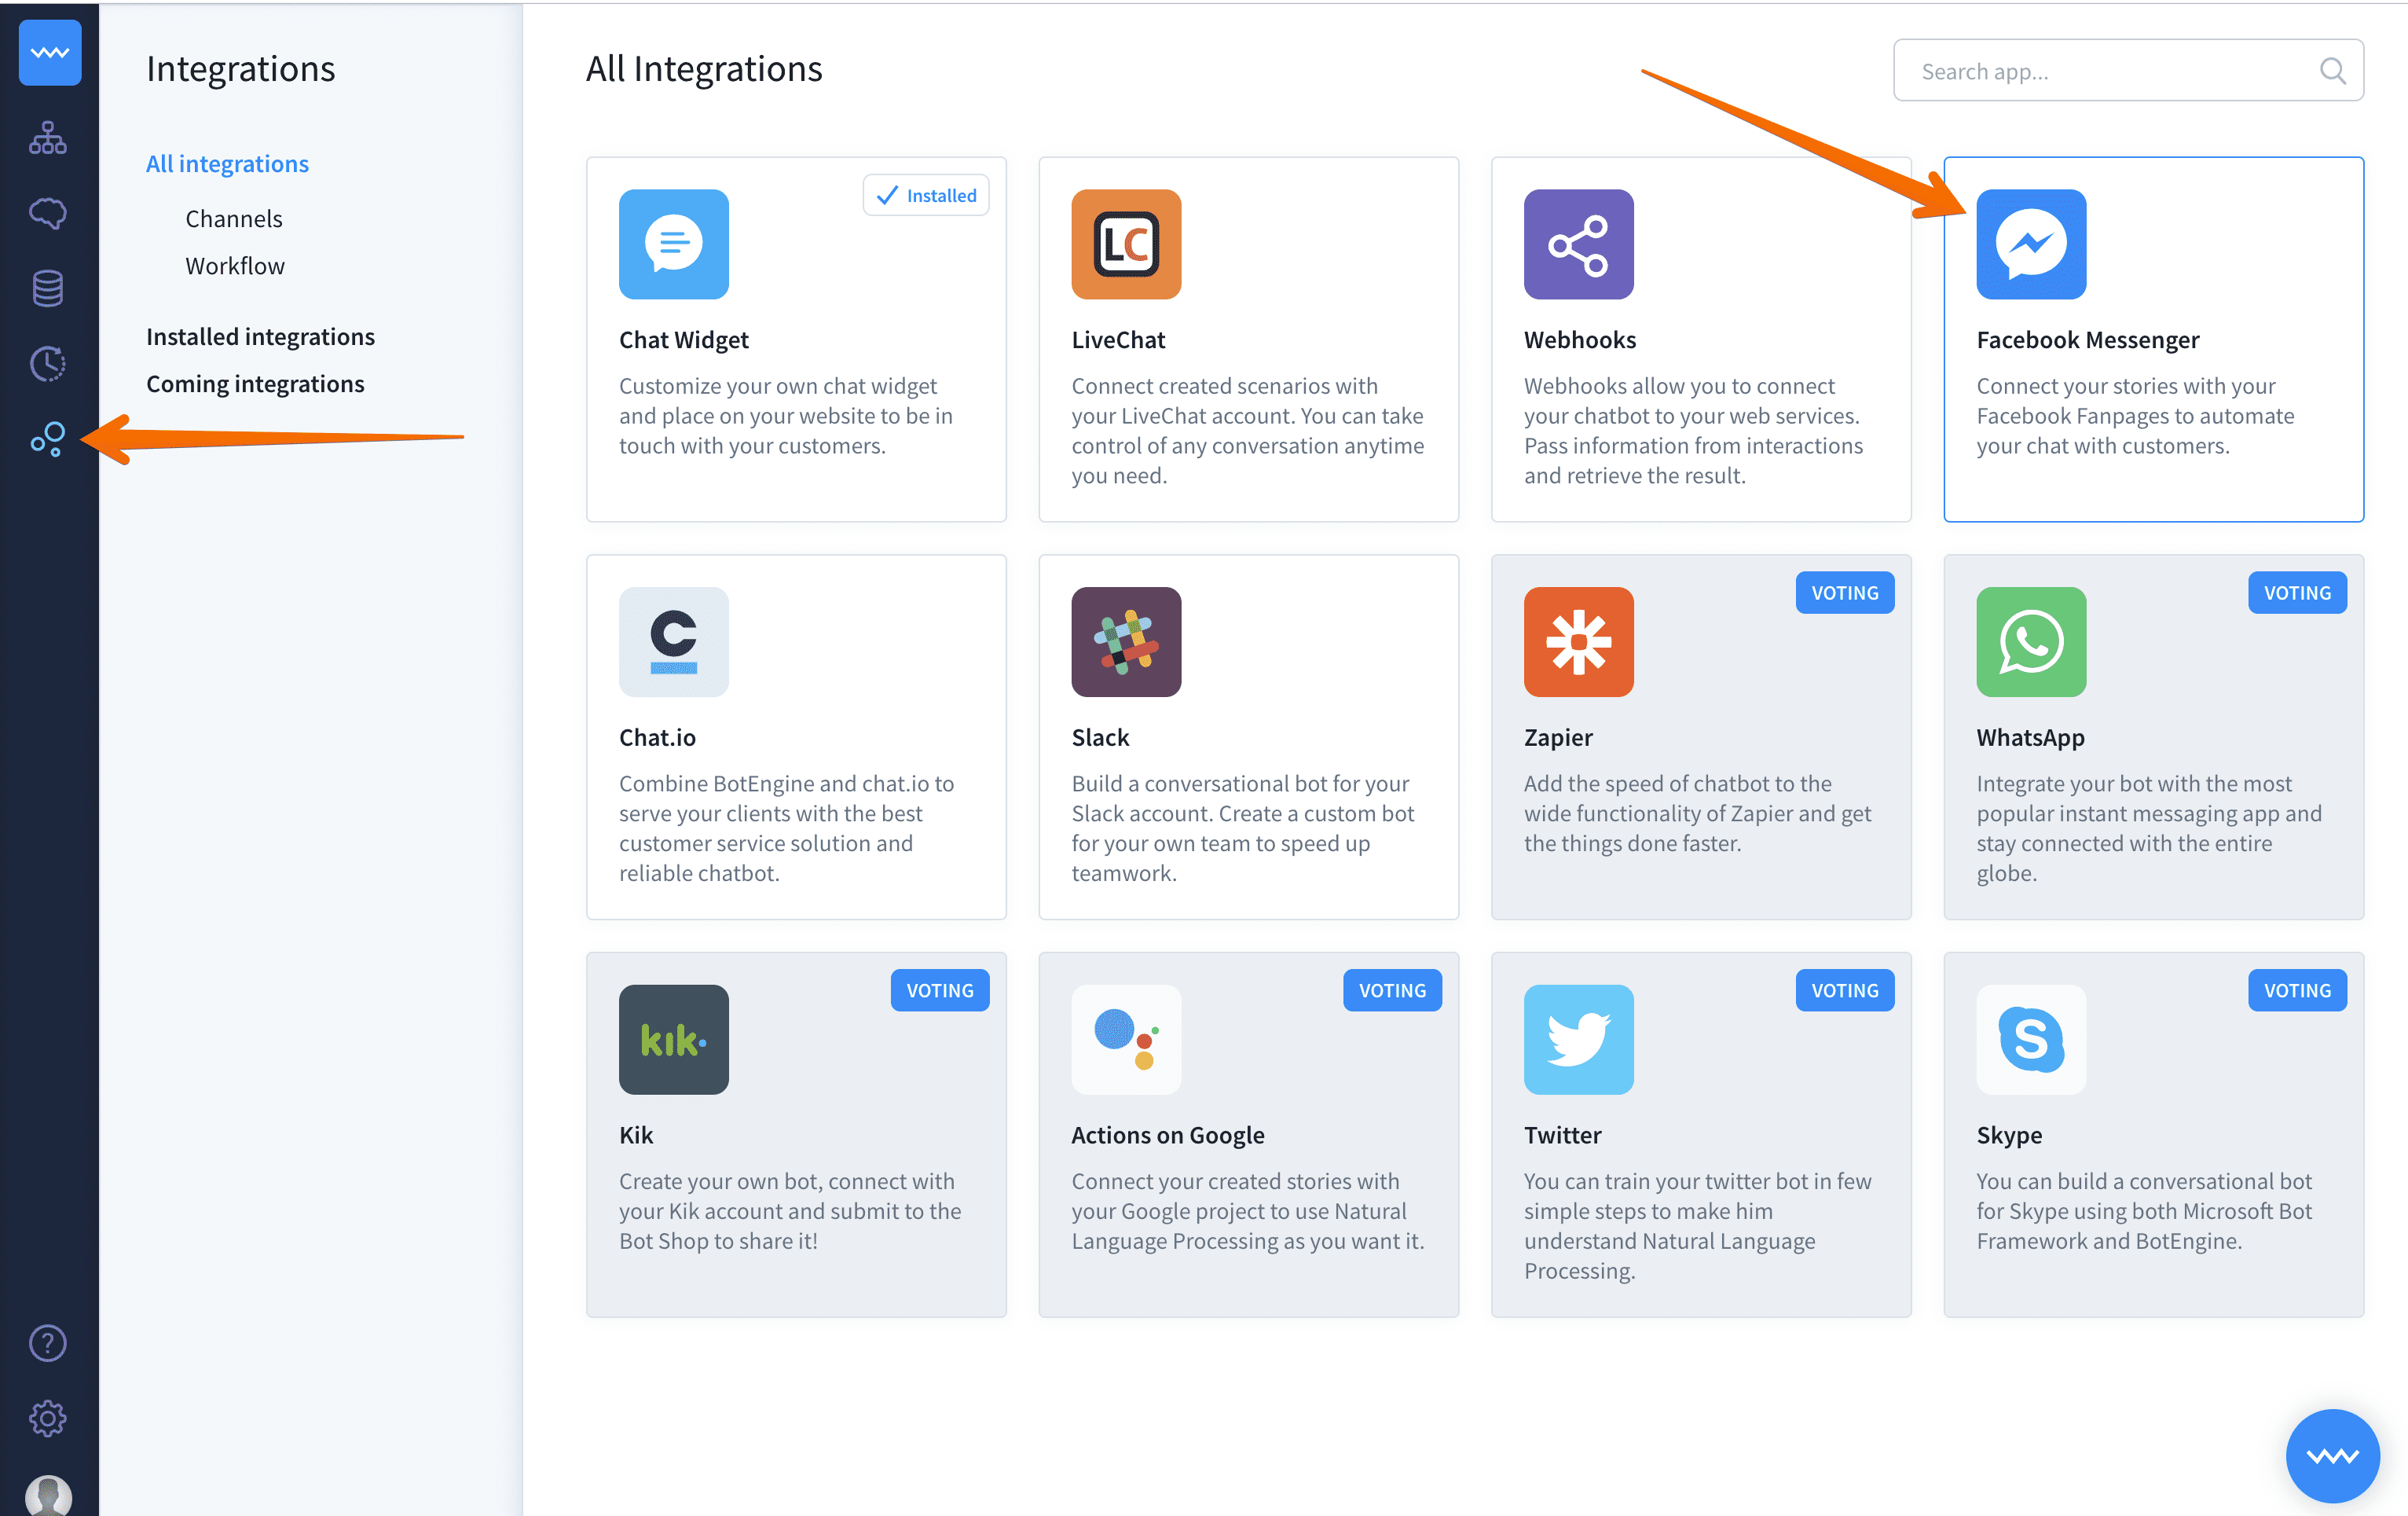The width and height of the screenshot is (2408, 1516).
Task: Click the Twitter description text
Action: point(1698,1227)
